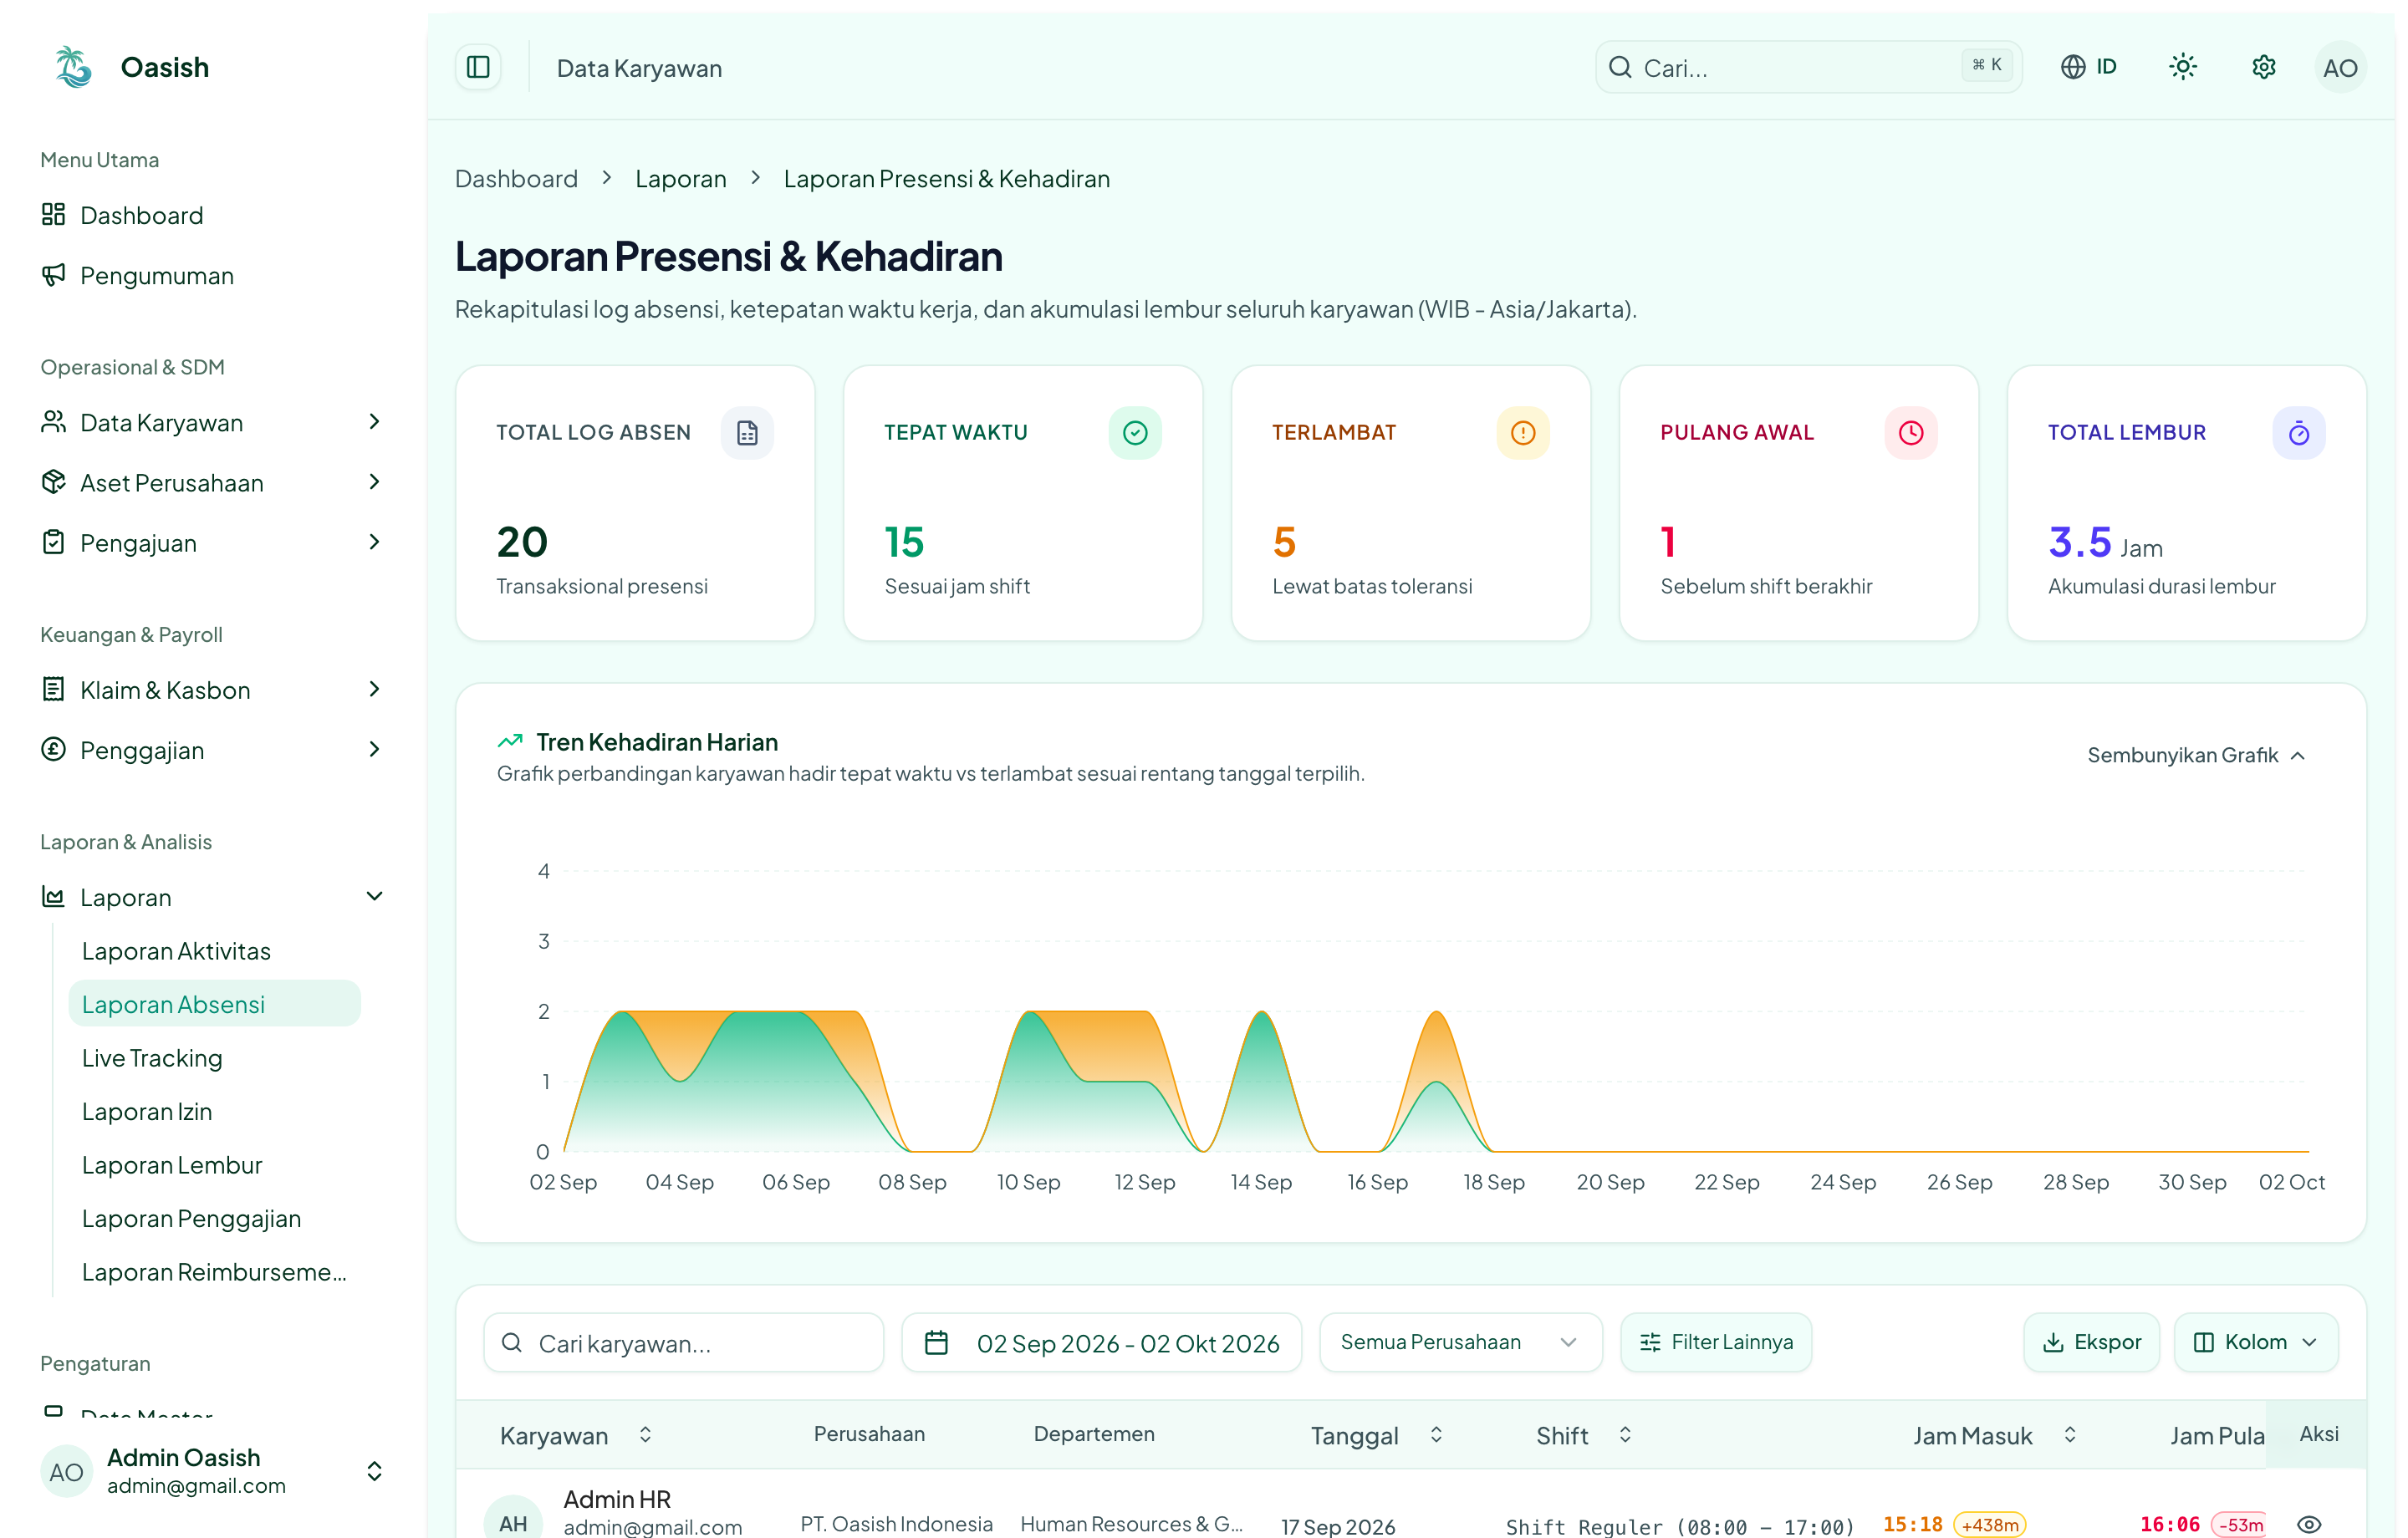Screen dimensions: 2408x1538
Task: Click the Total Log Absen document icon
Action: click(x=747, y=433)
